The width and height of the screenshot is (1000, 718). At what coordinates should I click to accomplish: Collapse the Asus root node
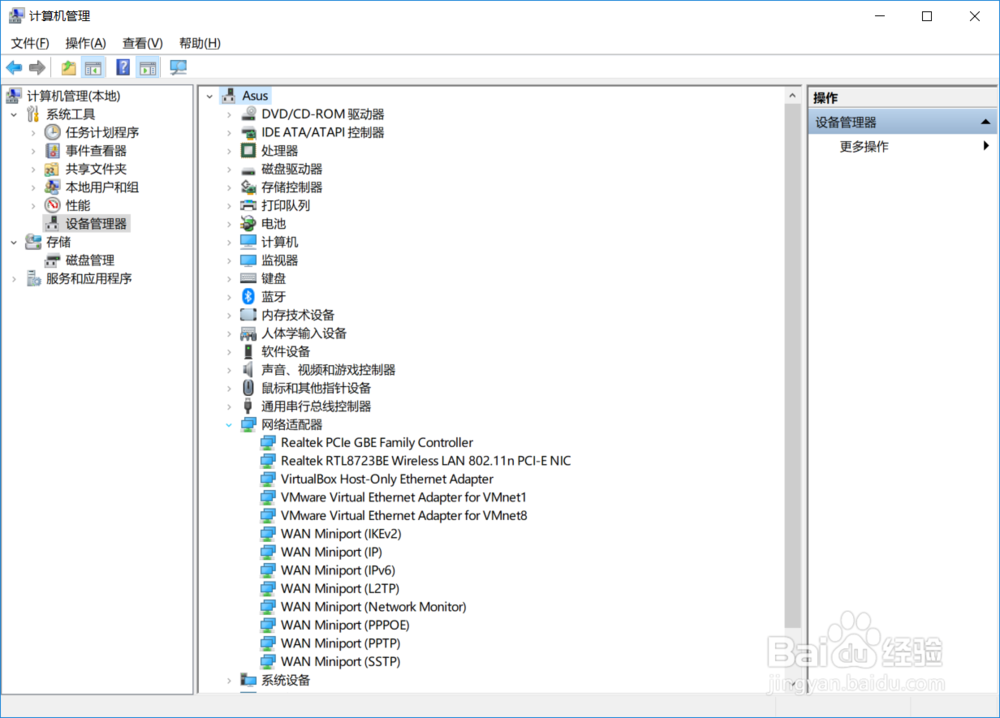(x=210, y=96)
